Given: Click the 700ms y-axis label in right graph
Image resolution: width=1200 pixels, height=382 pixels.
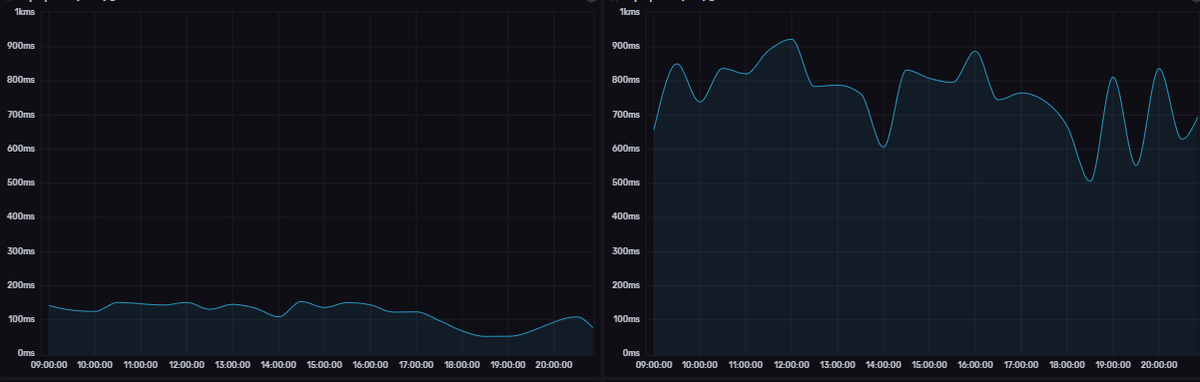Looking at the screenshot, I should 625,114.
